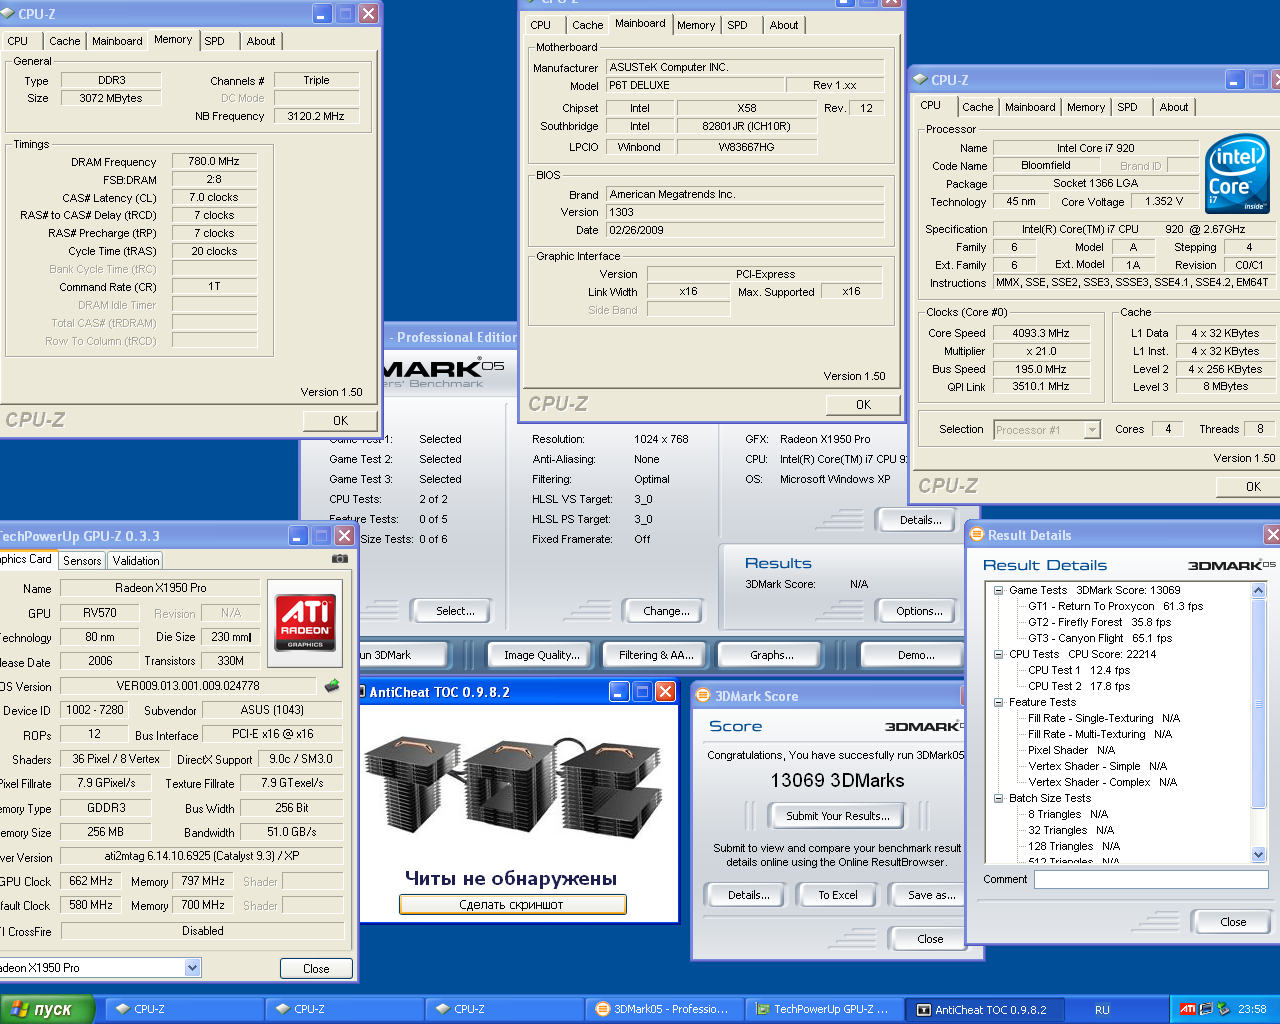Click Submit Your Results button
The image size is (1280, 1024).
coord(837,816)
